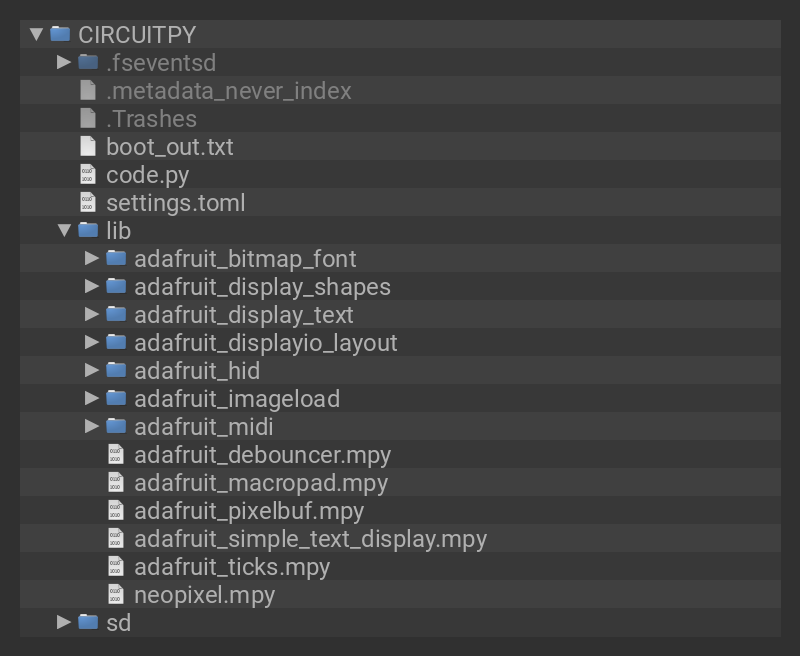Expand the adafruit_hid folder arrow
800x656 pixels.
click(x=92, y=370)
